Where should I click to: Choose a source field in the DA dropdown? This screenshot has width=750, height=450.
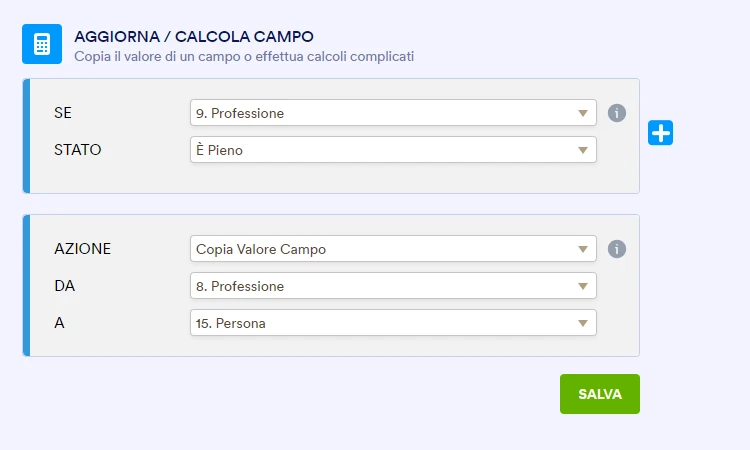(393, 286)
